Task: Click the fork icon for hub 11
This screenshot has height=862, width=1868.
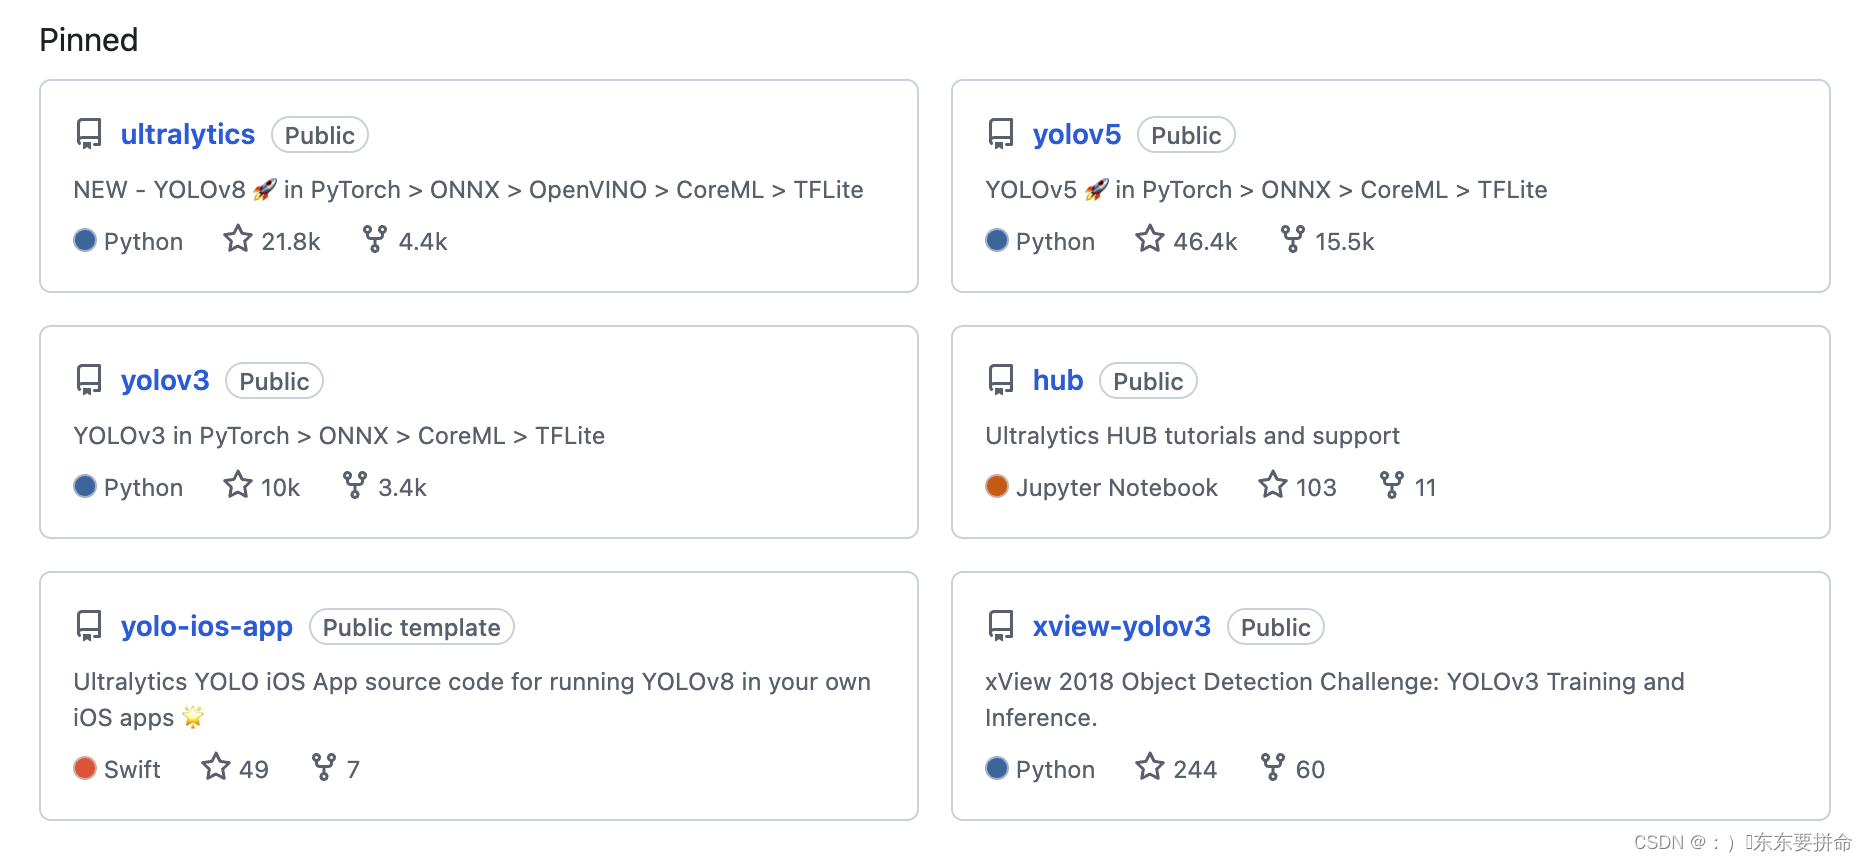Action: pyautogui.click(x=1392, y=485)
